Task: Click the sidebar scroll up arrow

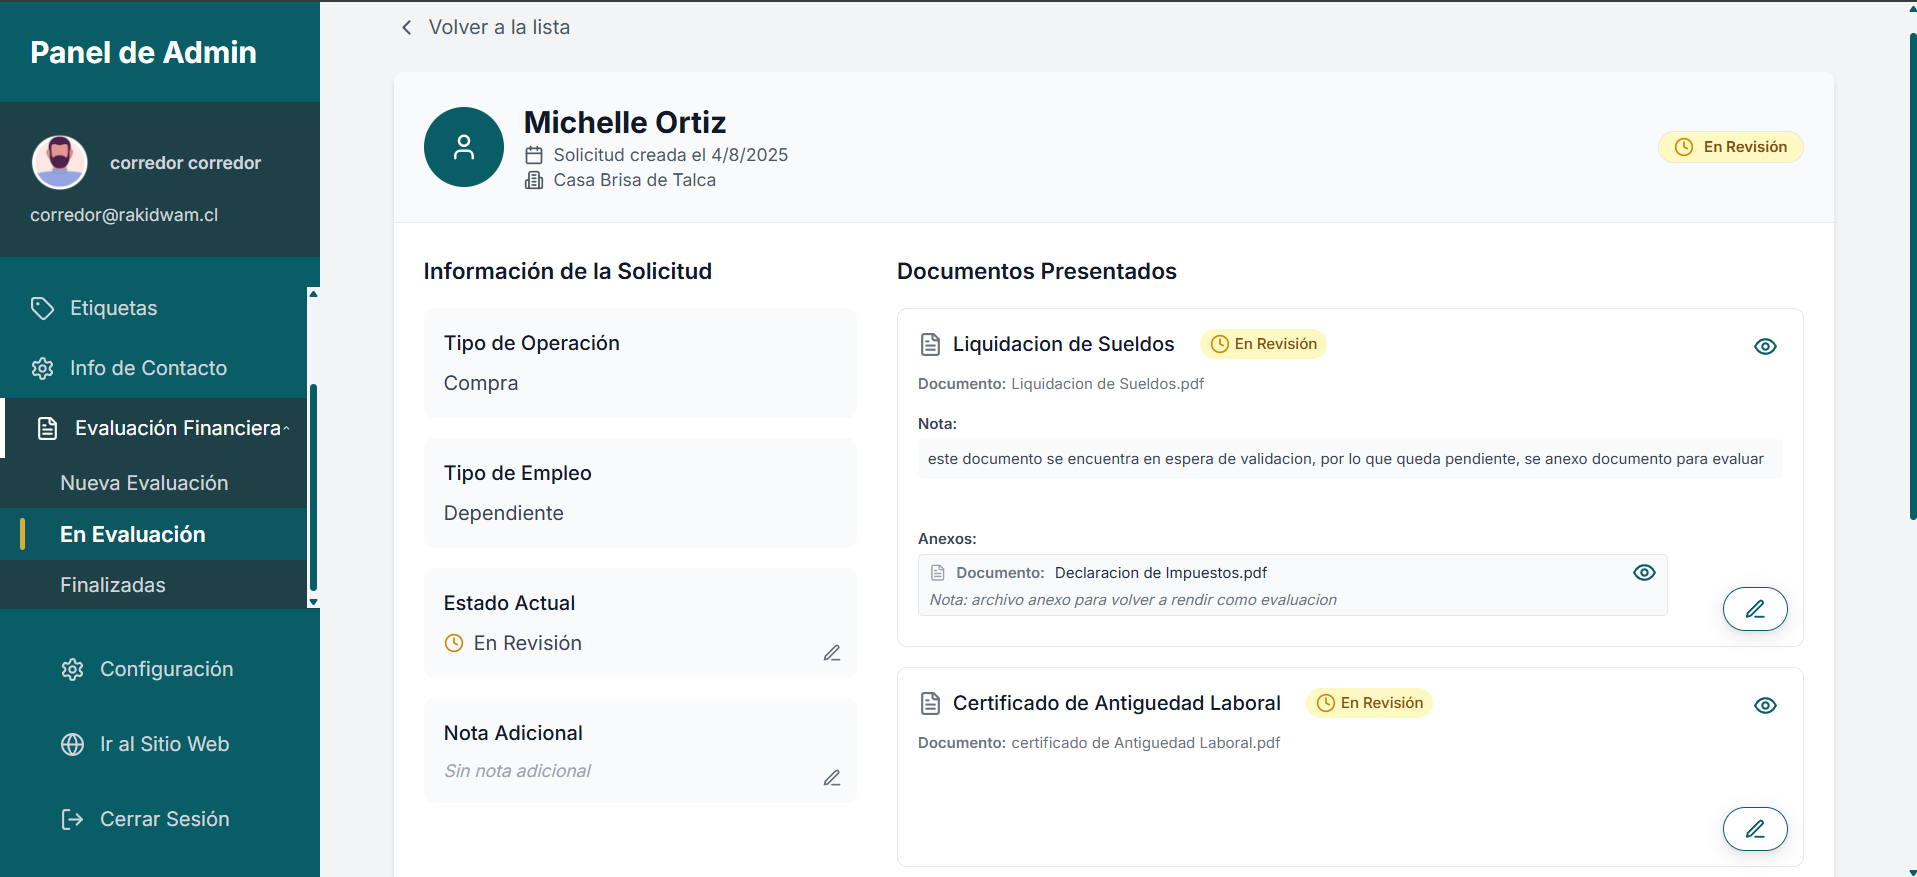Action: [x=313, y=294]
